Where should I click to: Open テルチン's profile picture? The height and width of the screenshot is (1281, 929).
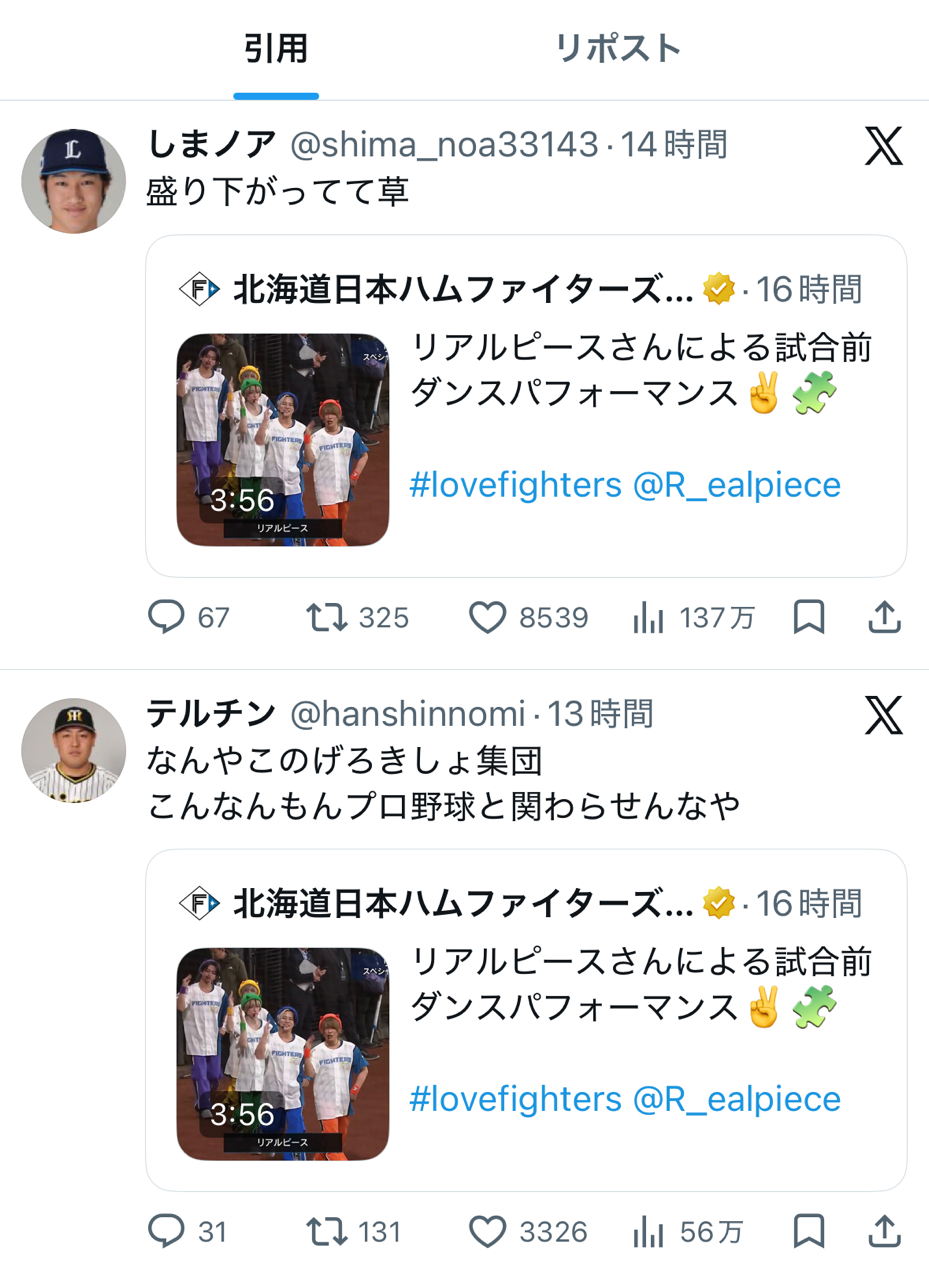tap(74, 750)
